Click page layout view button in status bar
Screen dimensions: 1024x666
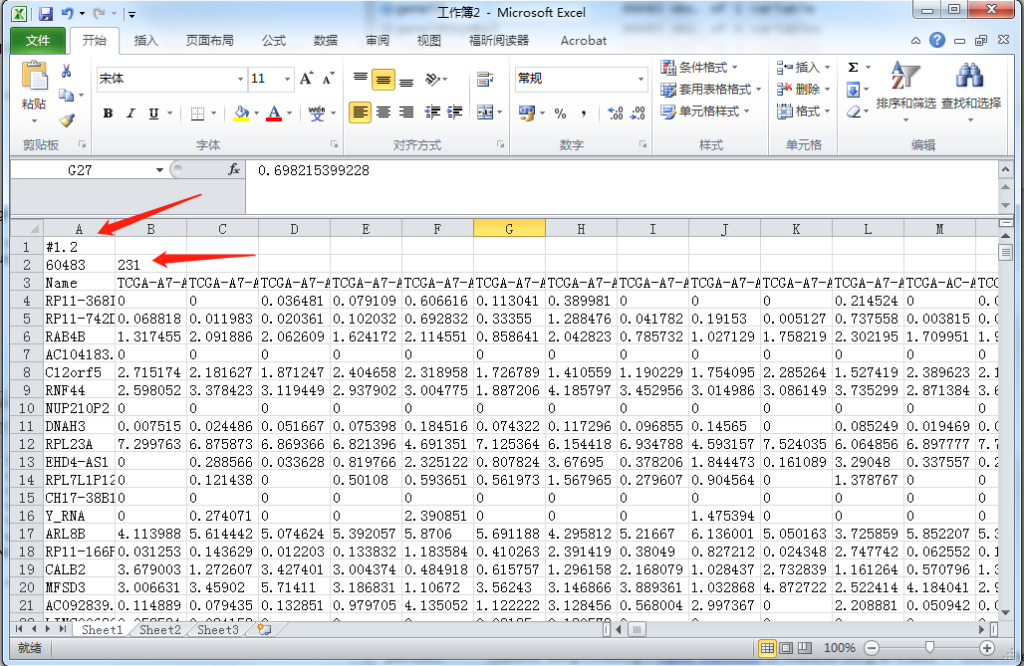[x=786, y=648]
